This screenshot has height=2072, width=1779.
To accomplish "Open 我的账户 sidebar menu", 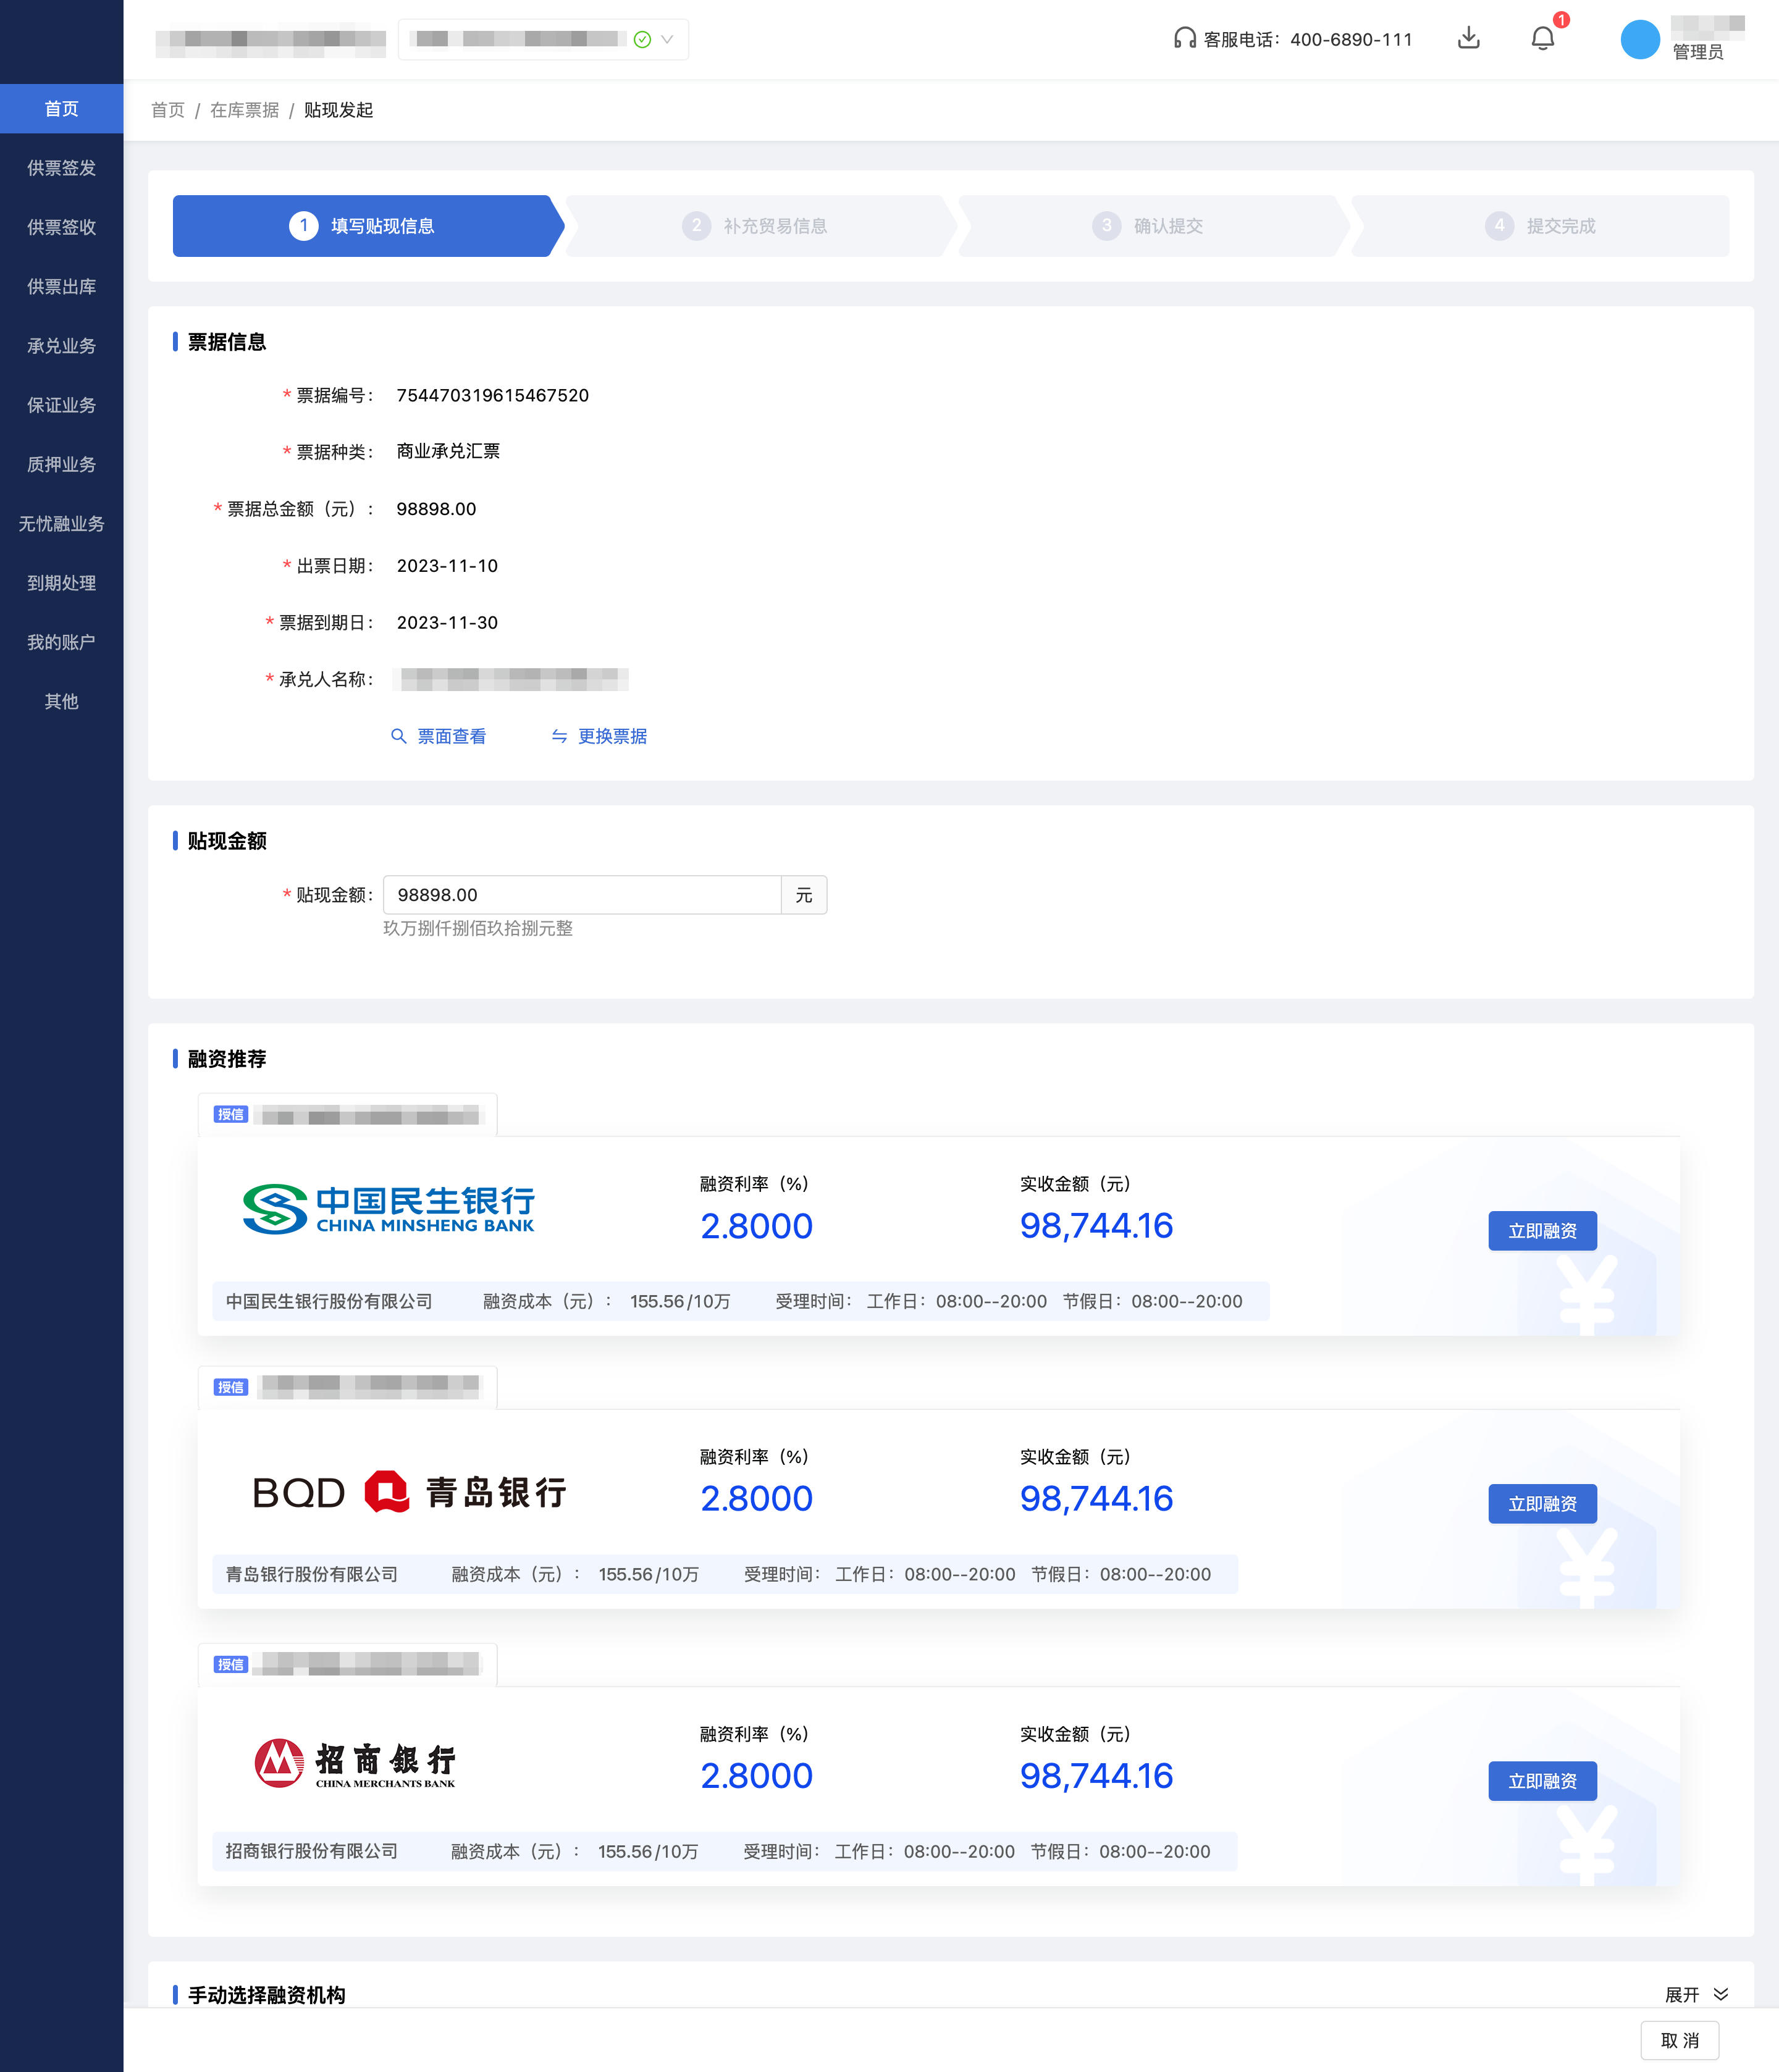I will click(61, 642).
